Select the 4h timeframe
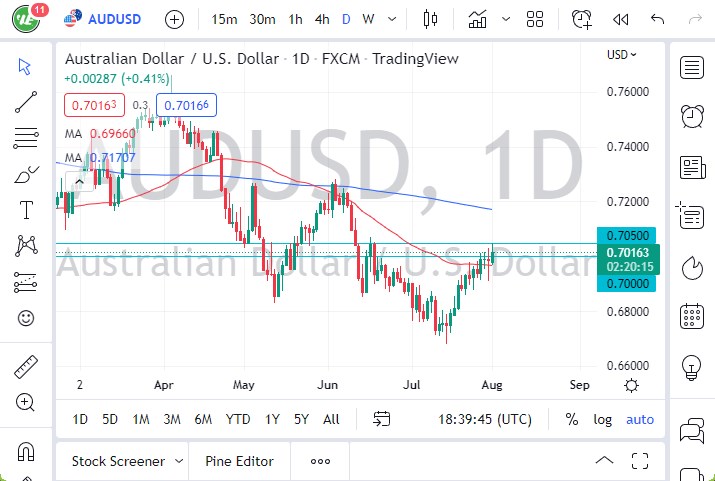This screenshot has width=715, height=481. pyautogui.click(x=321, y=19)
